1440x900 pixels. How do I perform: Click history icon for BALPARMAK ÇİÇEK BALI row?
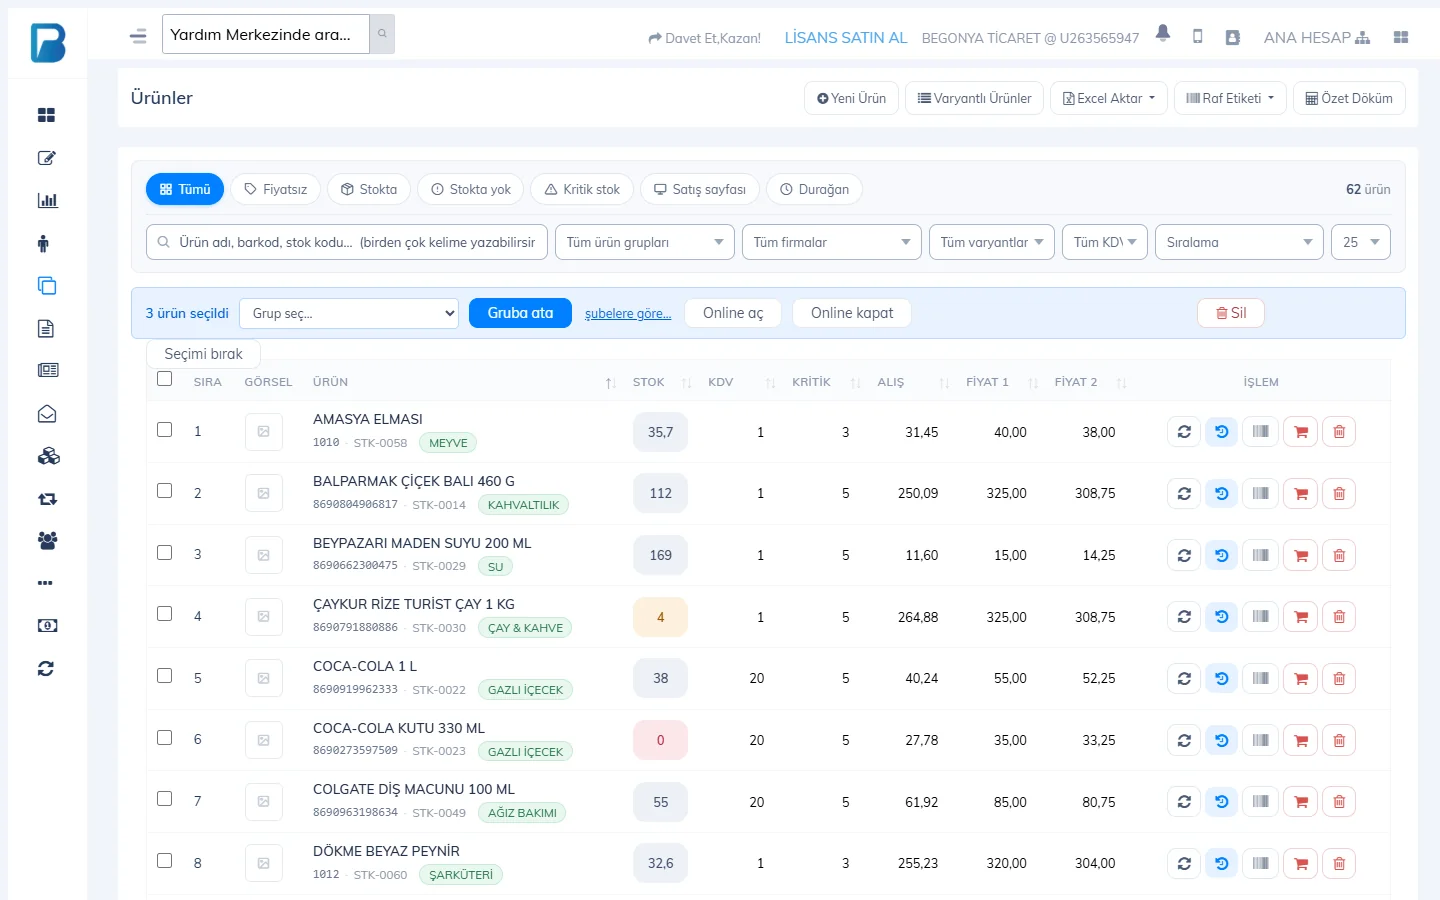[1222, 493]
